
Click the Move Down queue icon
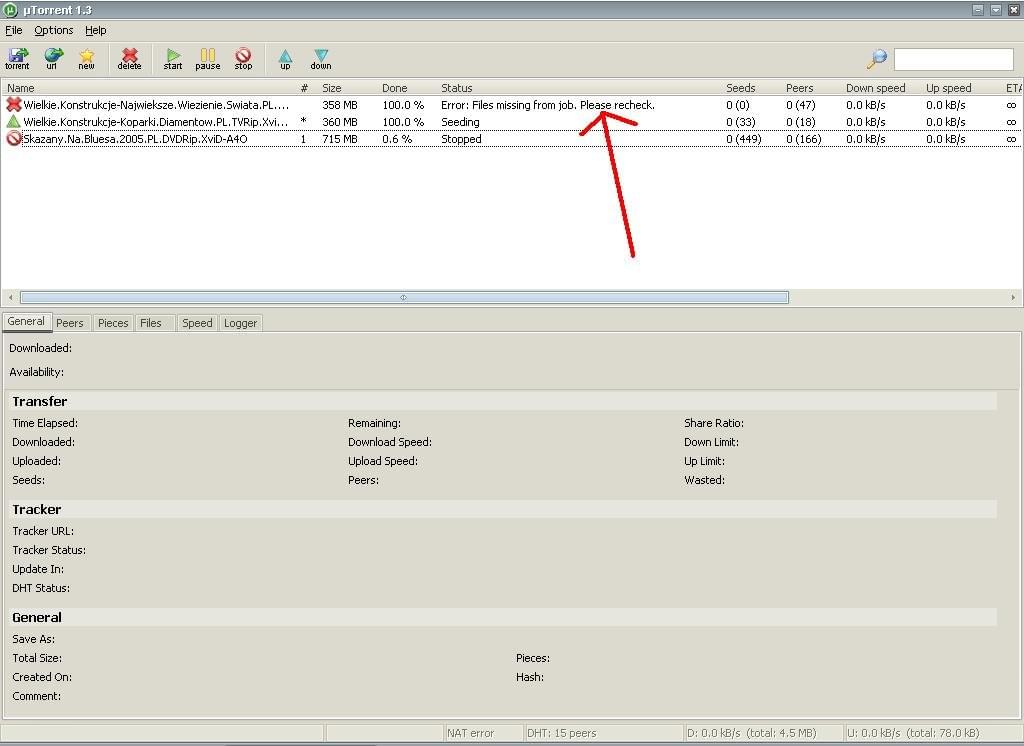321,58
